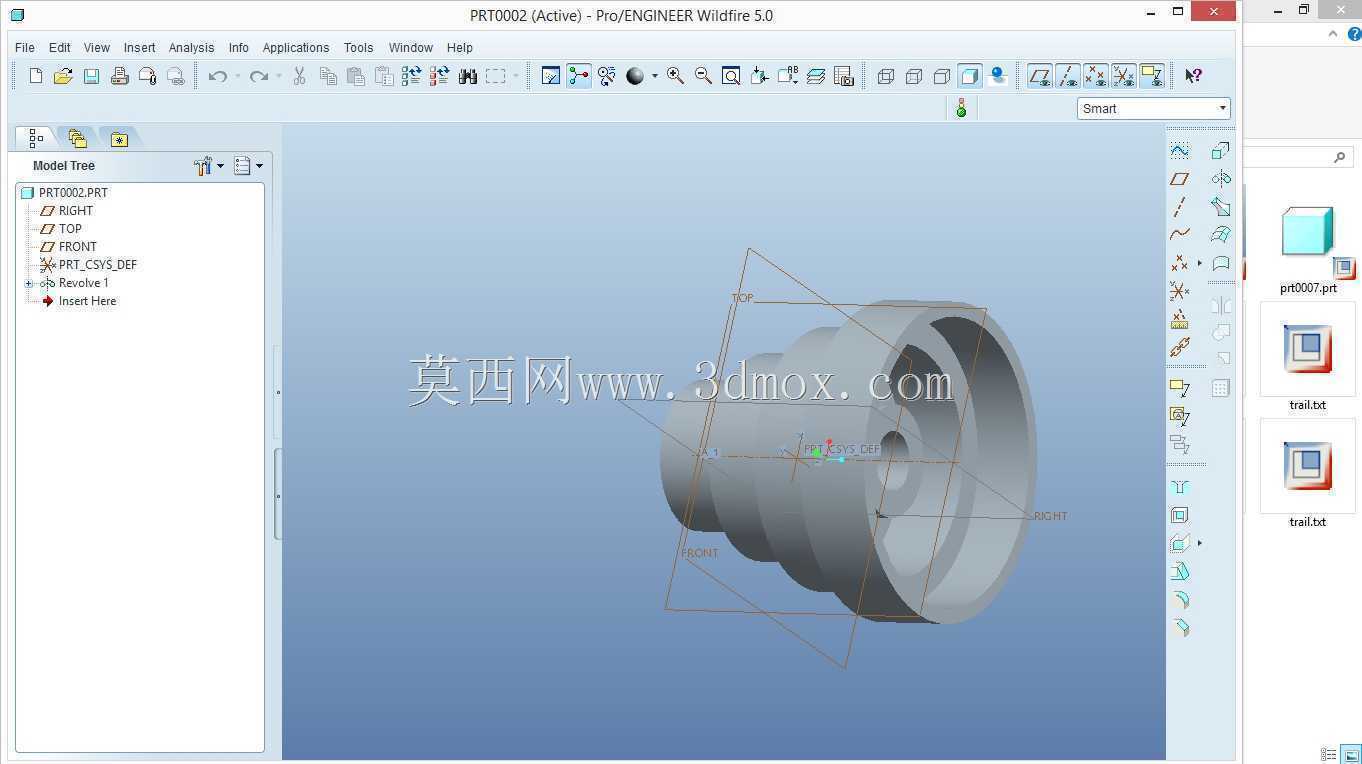Click the New file icon
This screenshot has width=1362, height=764.
pyautogui.click(x=36, y=76)
